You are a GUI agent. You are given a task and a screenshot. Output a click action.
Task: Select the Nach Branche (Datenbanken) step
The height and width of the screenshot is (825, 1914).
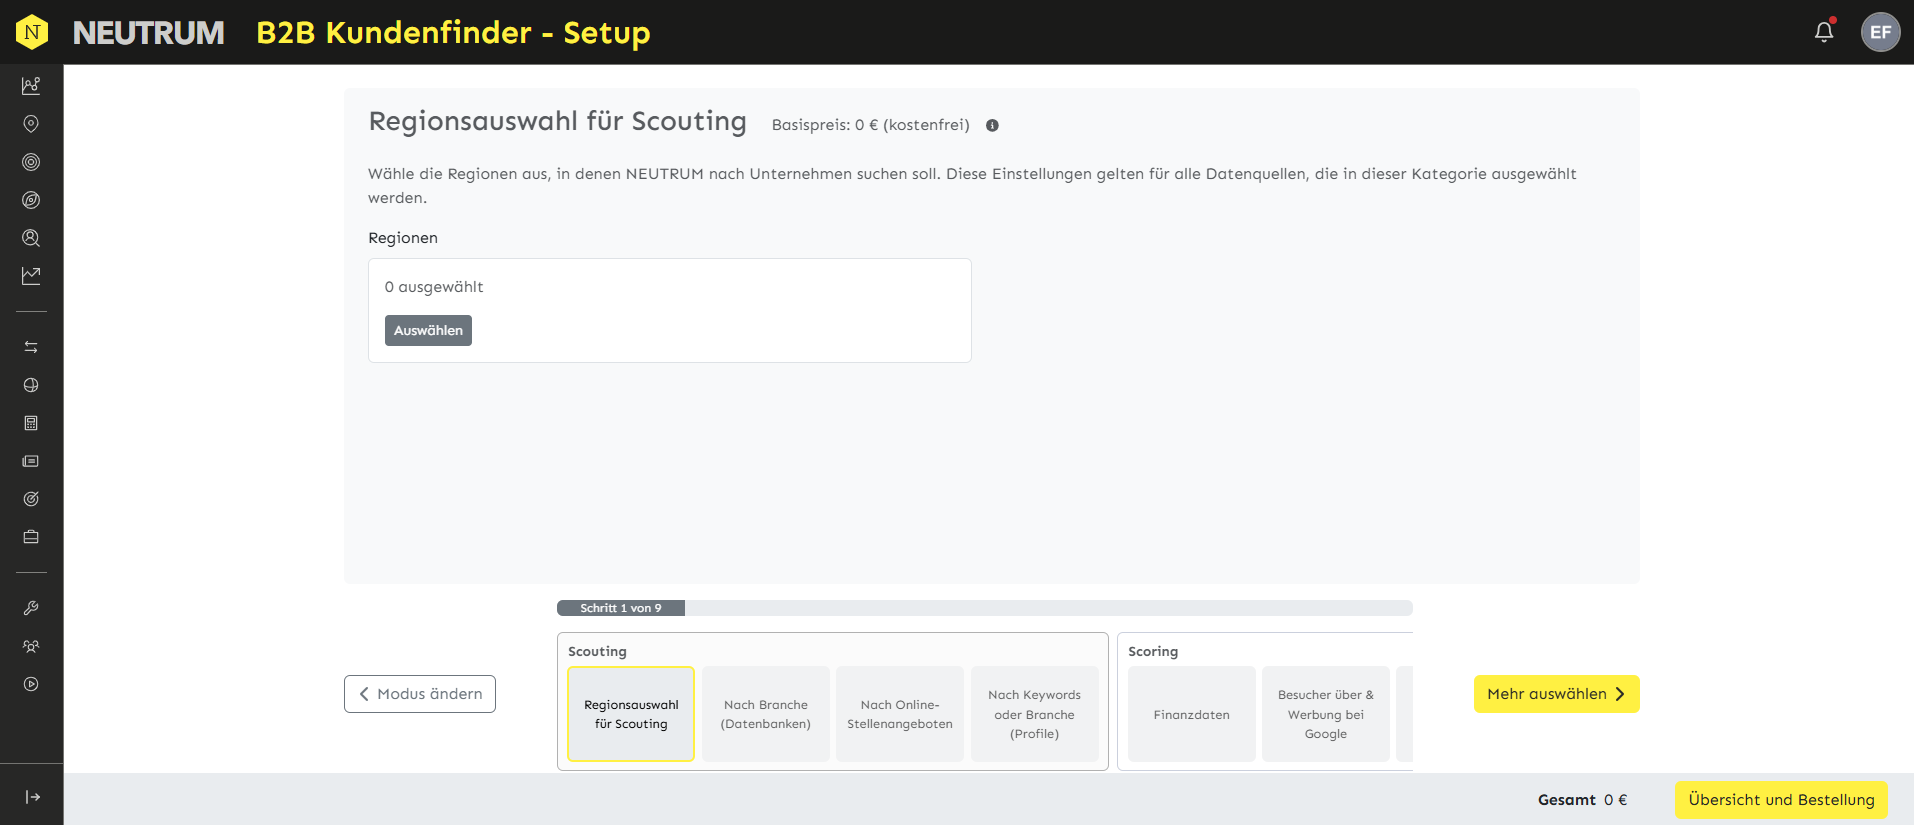(x=766, y=714)
